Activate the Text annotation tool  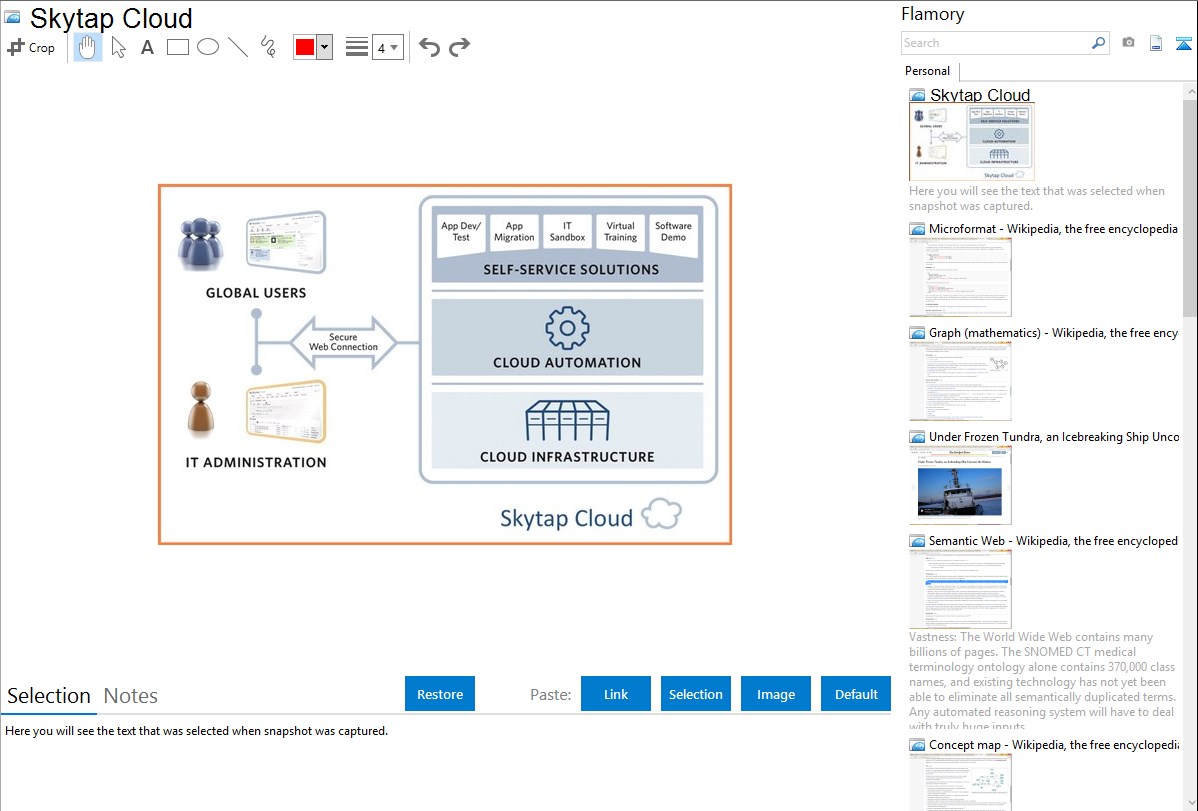pyautogui.click(x=147, y=46)
